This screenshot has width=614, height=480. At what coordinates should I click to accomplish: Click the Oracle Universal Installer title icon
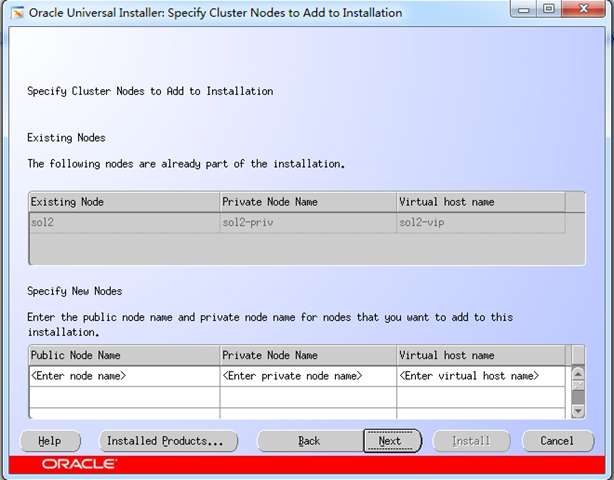pos(17,13)
